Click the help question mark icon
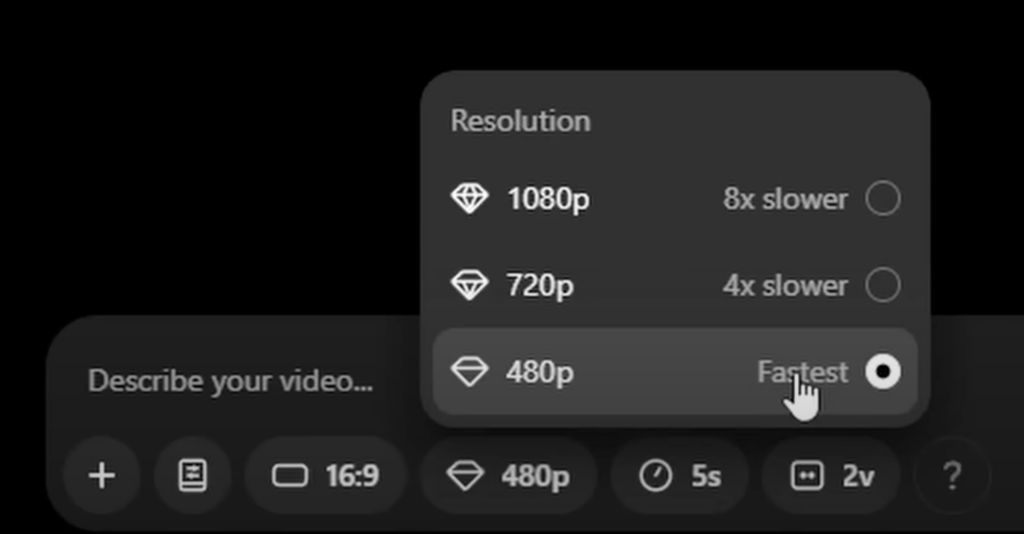Viewport: 1024px width, 534px height. pos(952,475)
